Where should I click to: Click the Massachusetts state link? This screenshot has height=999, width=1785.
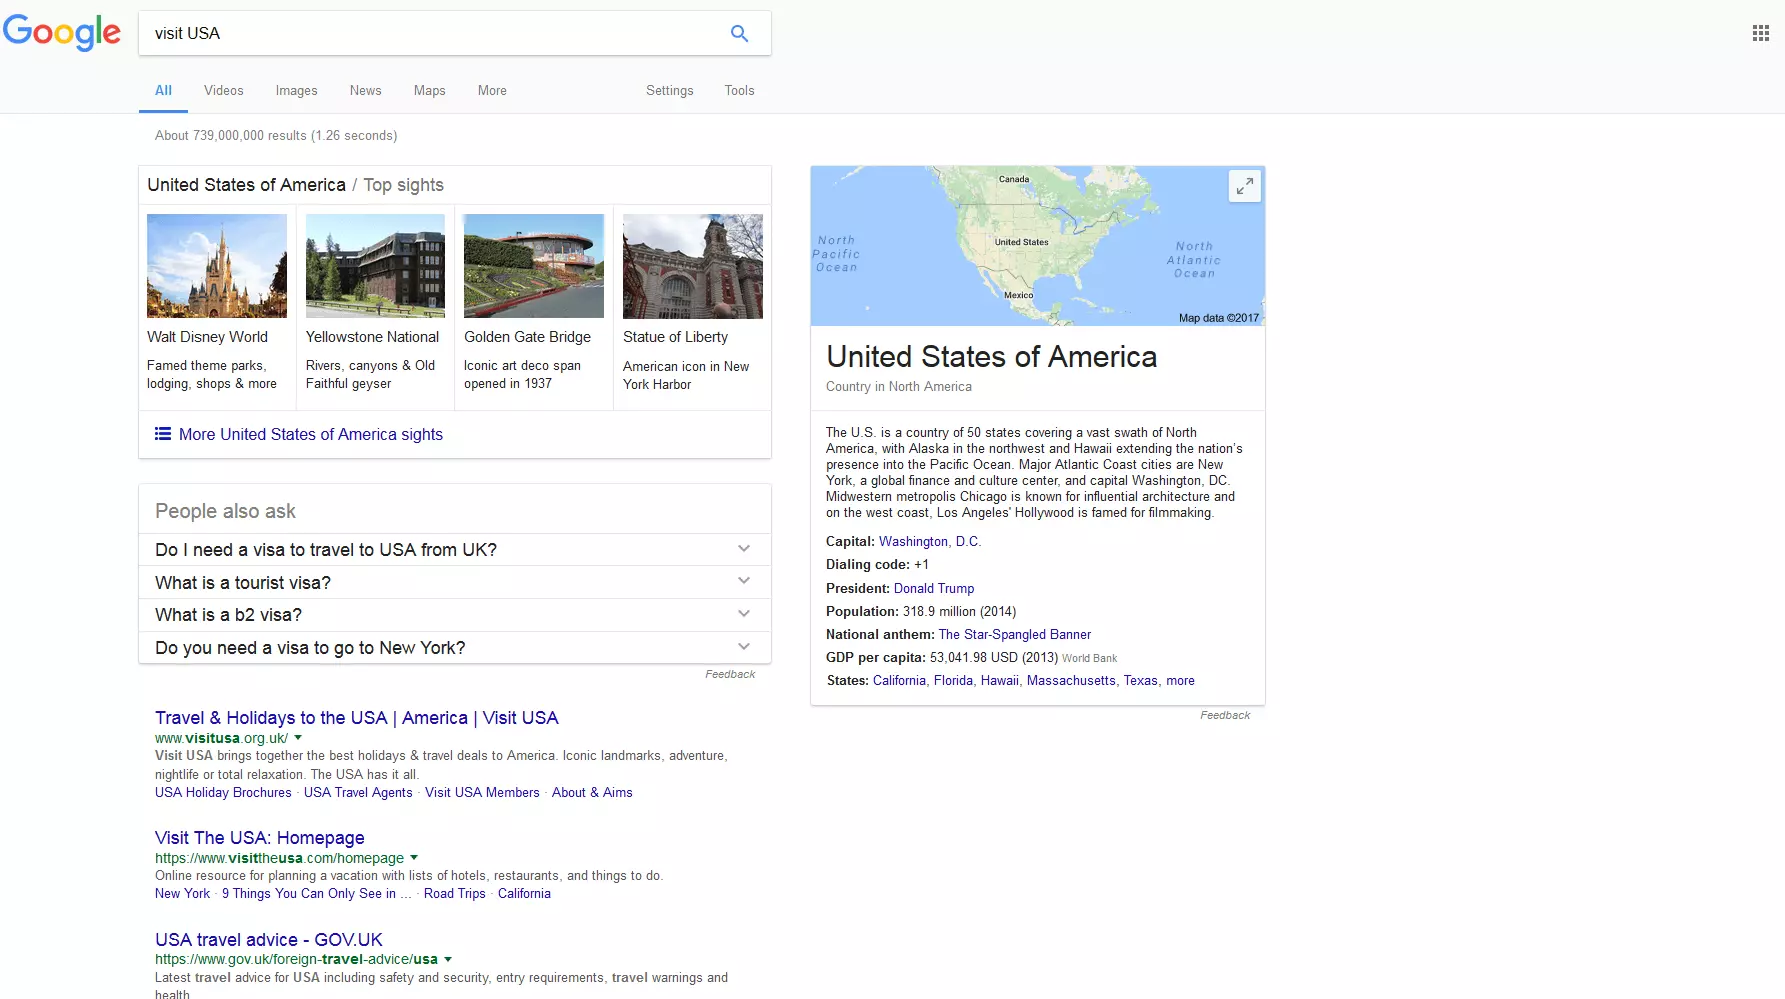coord(1071,680)
